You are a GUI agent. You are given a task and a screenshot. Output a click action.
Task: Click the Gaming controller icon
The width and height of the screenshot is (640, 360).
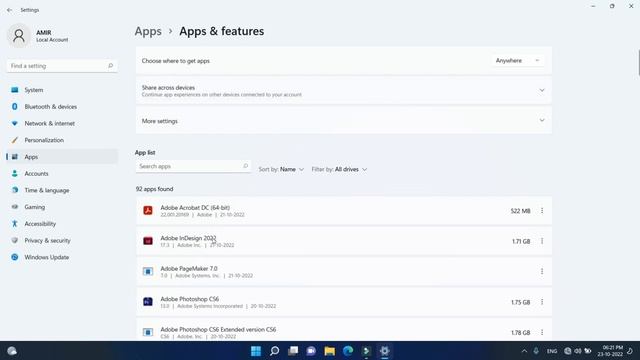[15, 207]
